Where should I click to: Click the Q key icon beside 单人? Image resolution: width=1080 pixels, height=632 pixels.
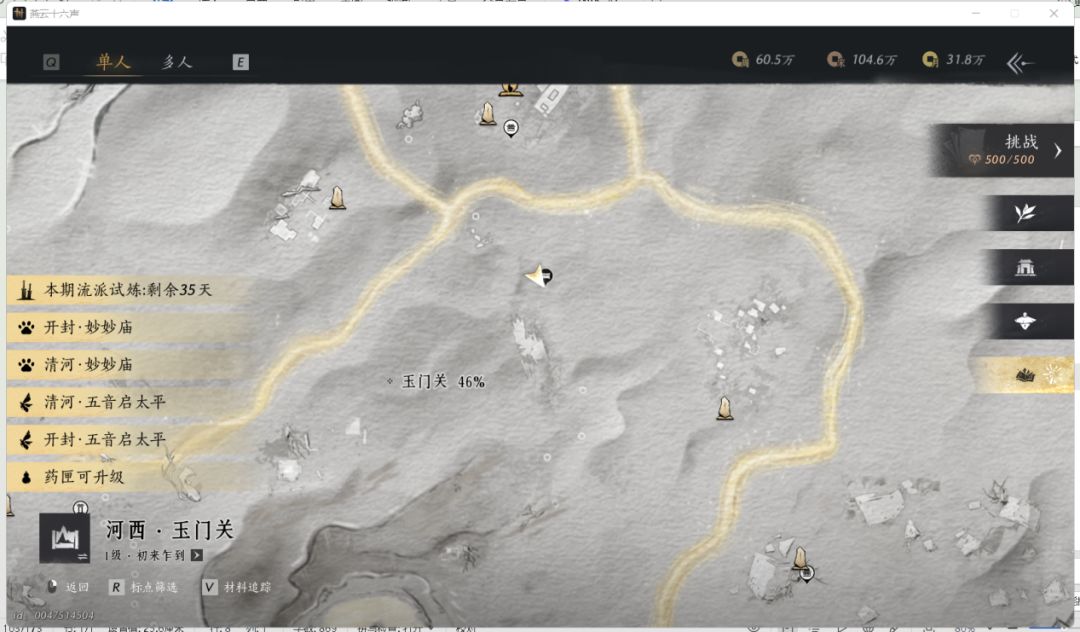coord(51,62)
